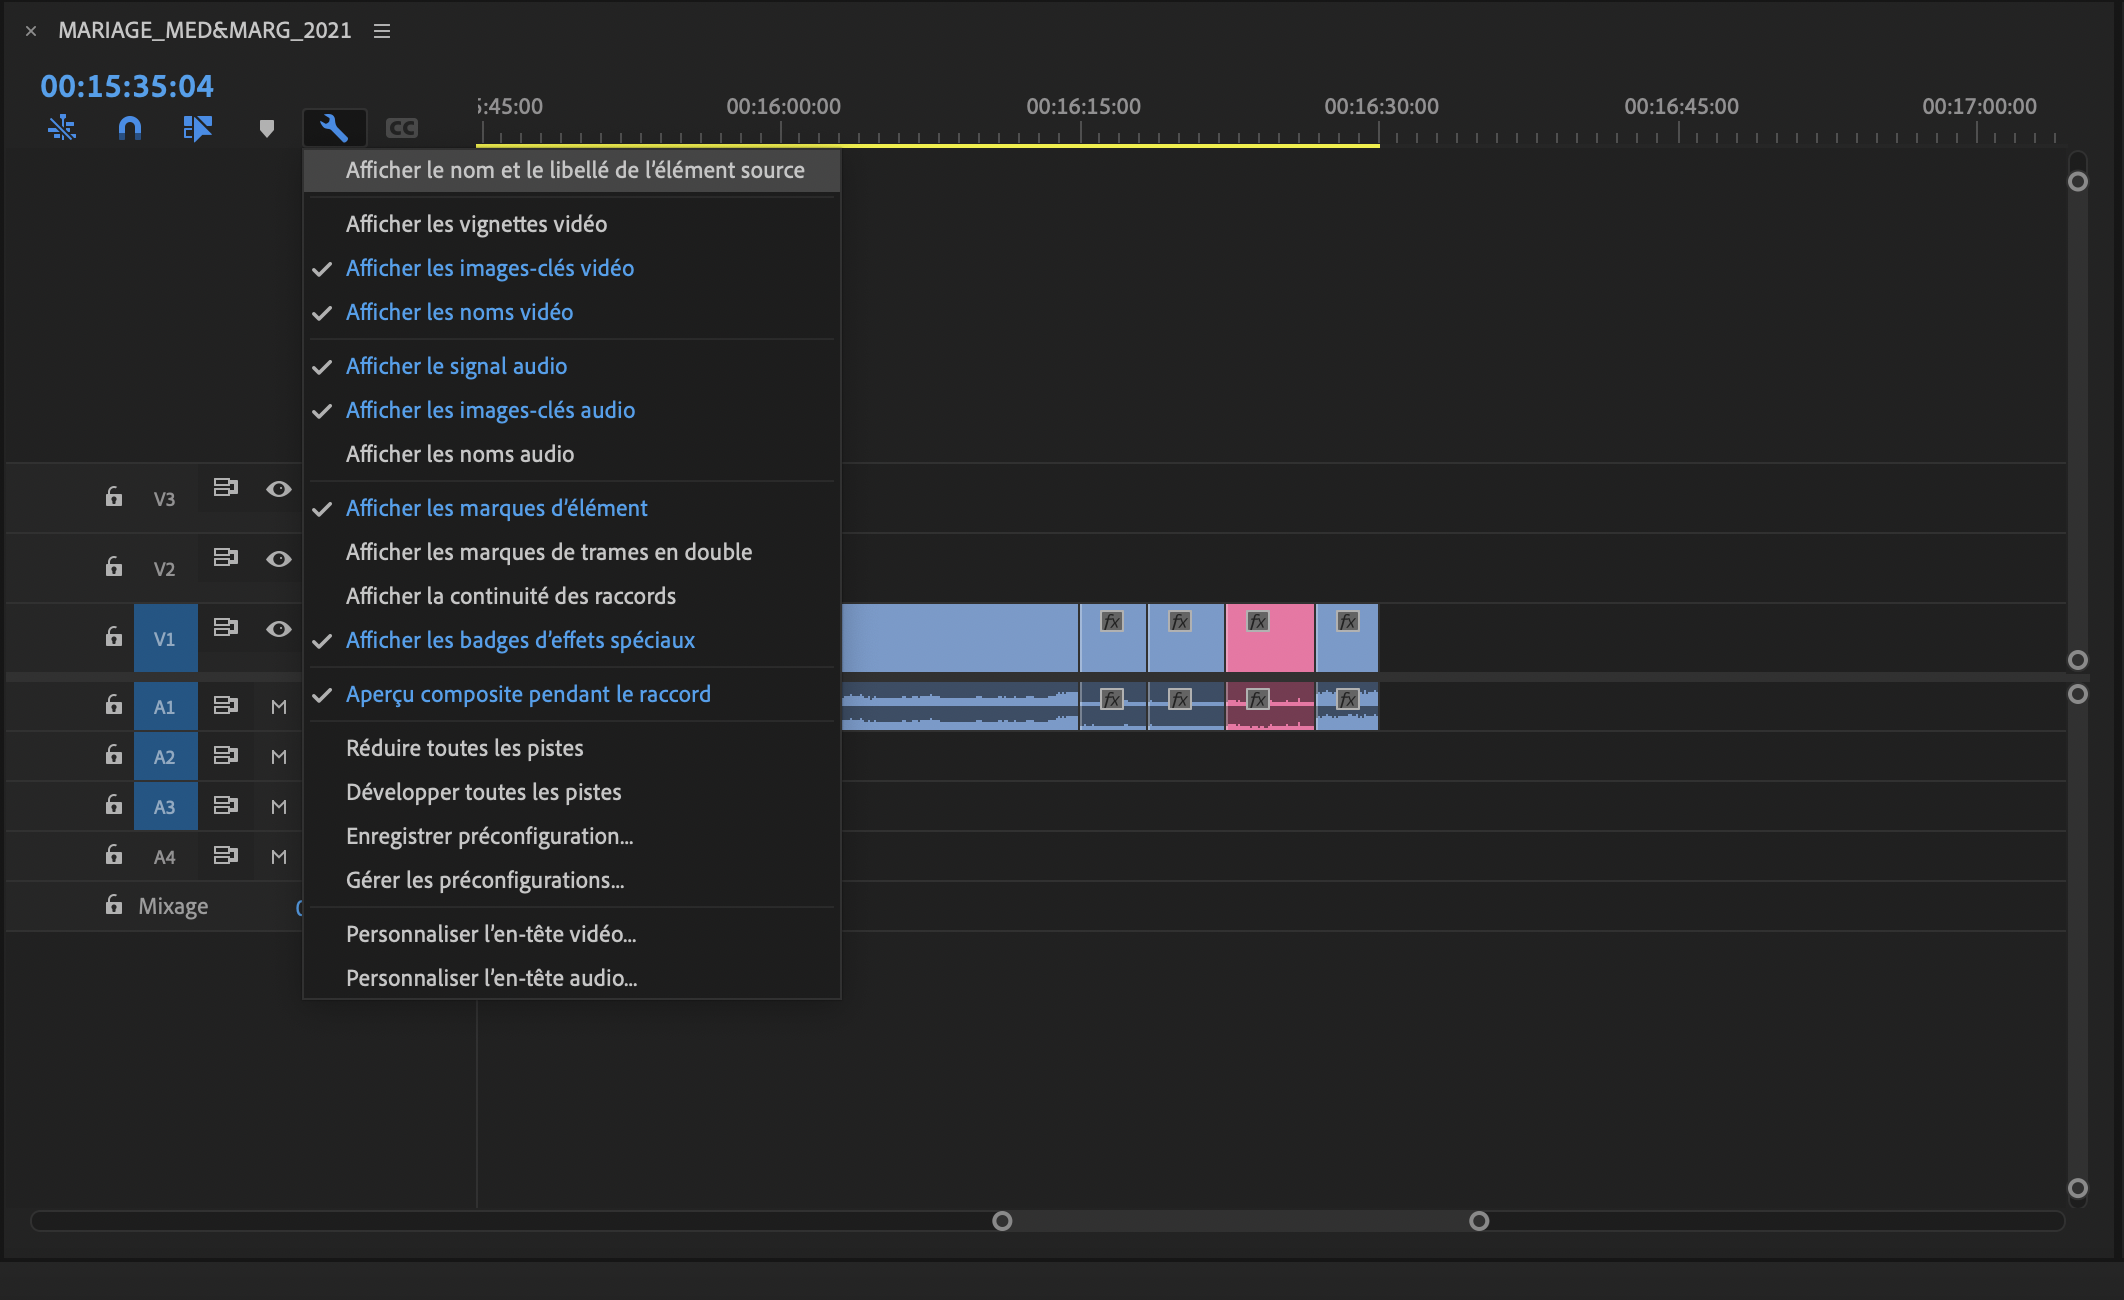2124x1300 pixels.
Task: Choose Développer toutes les pistes
Action: click(x=483, y=792)
